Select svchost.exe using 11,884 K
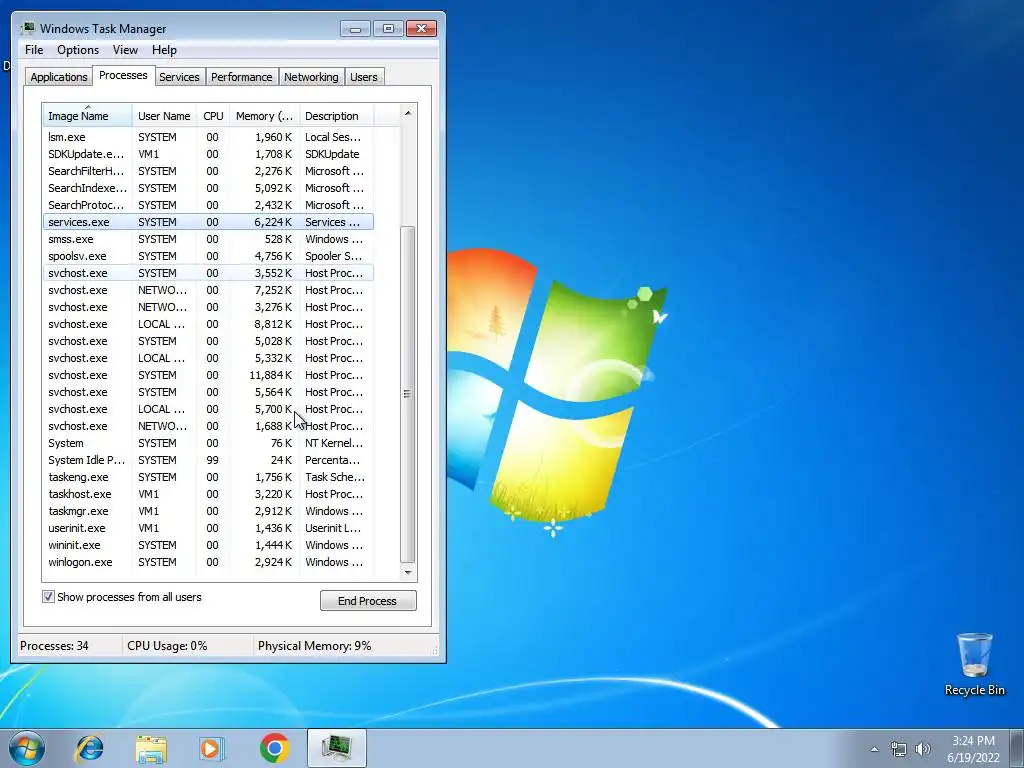Image resolution: width=1024 pixels, height=768 pixels. pyautogui.click(x=208, y=375)
